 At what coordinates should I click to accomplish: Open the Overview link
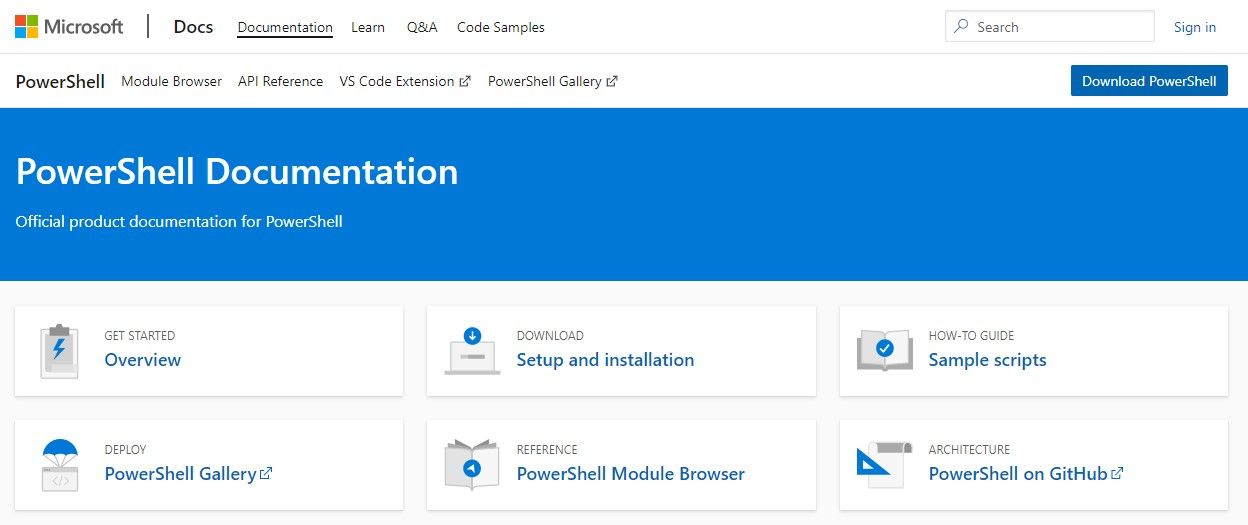tap(143, 360)
